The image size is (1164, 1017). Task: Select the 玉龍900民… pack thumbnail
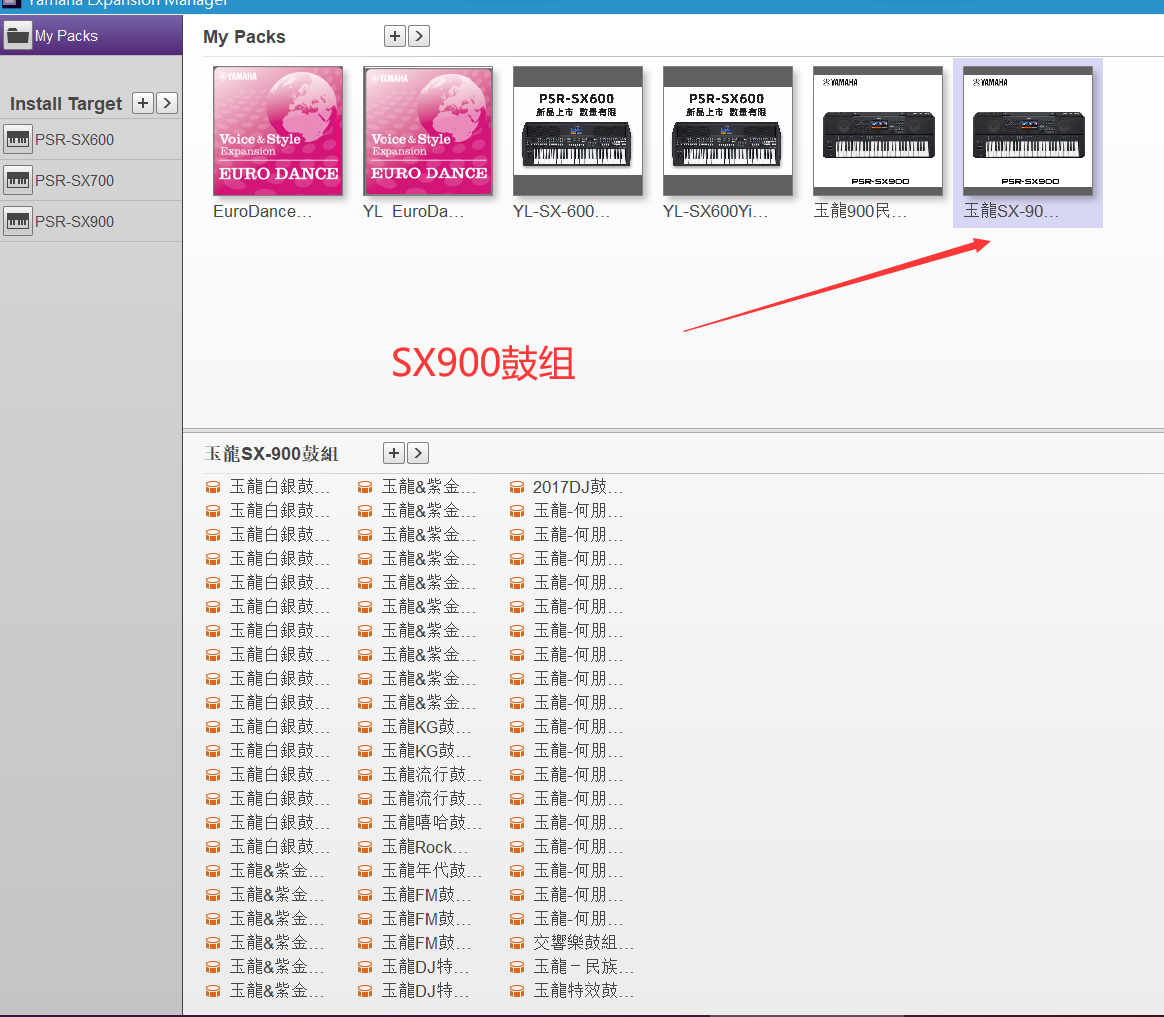click(878, 131)
